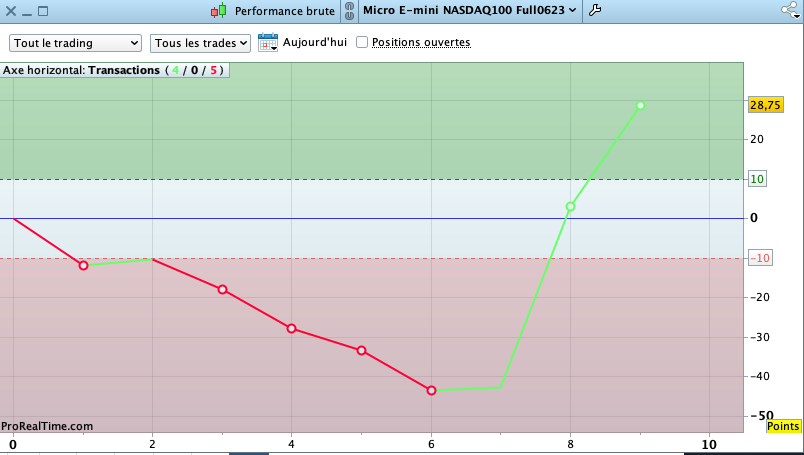
Task: Click the Performance brute title
Action: click(x=285, y=11)
